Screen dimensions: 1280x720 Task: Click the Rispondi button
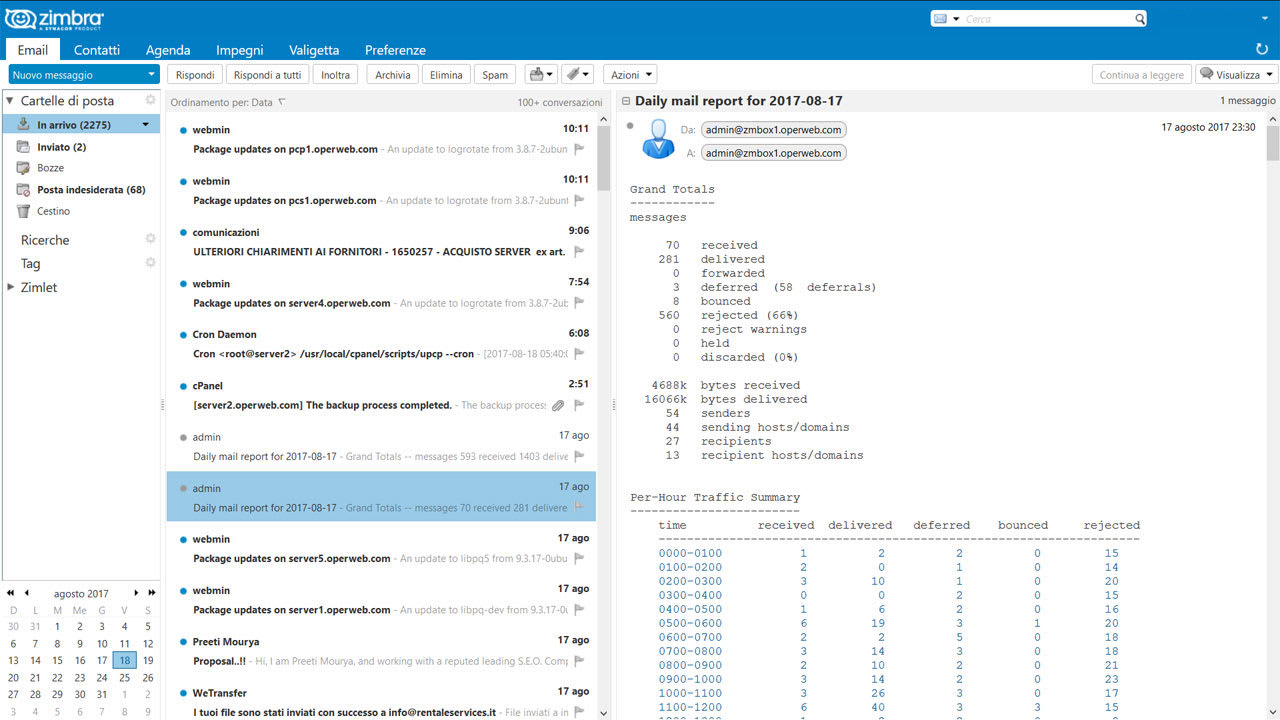[195, 75]
